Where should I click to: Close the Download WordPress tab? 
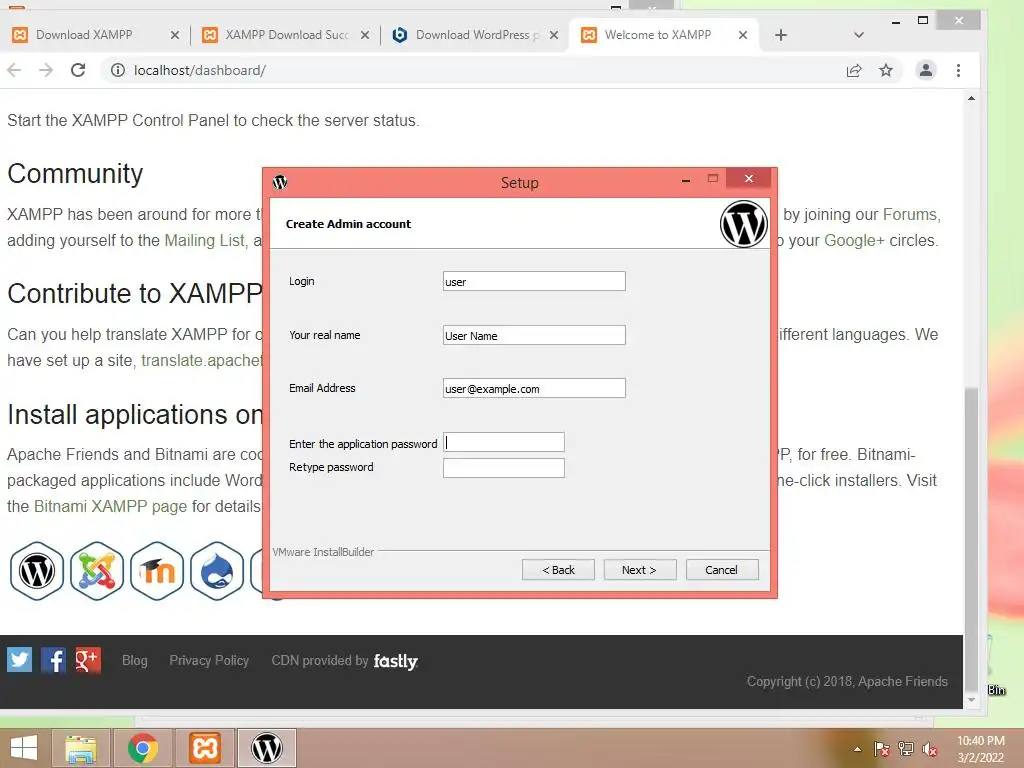554,35
